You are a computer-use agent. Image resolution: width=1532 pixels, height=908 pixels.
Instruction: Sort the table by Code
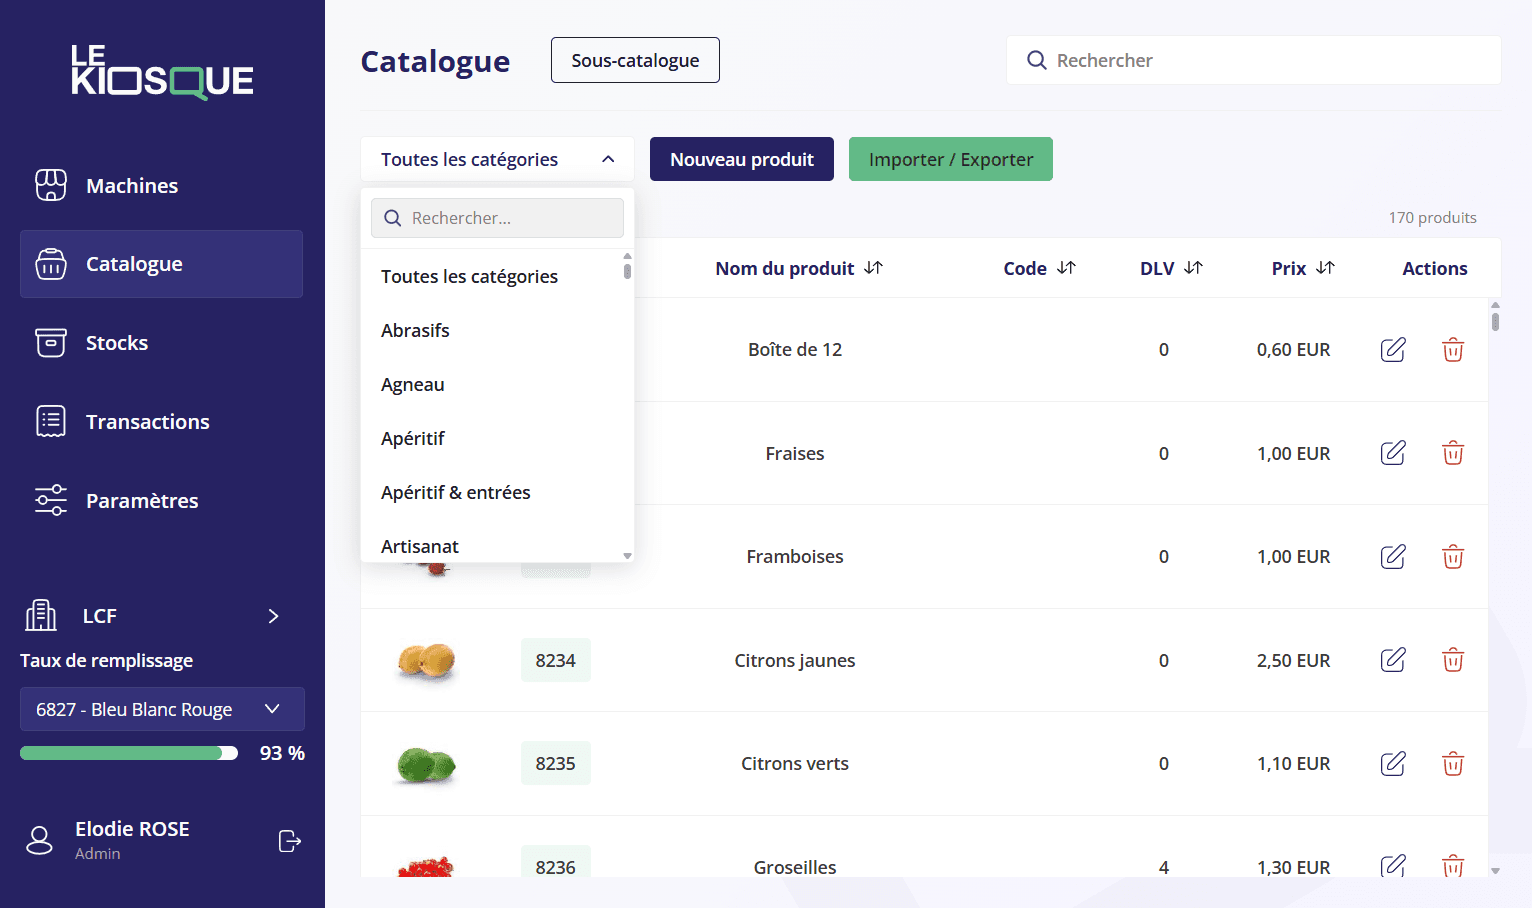[1067, 268]
